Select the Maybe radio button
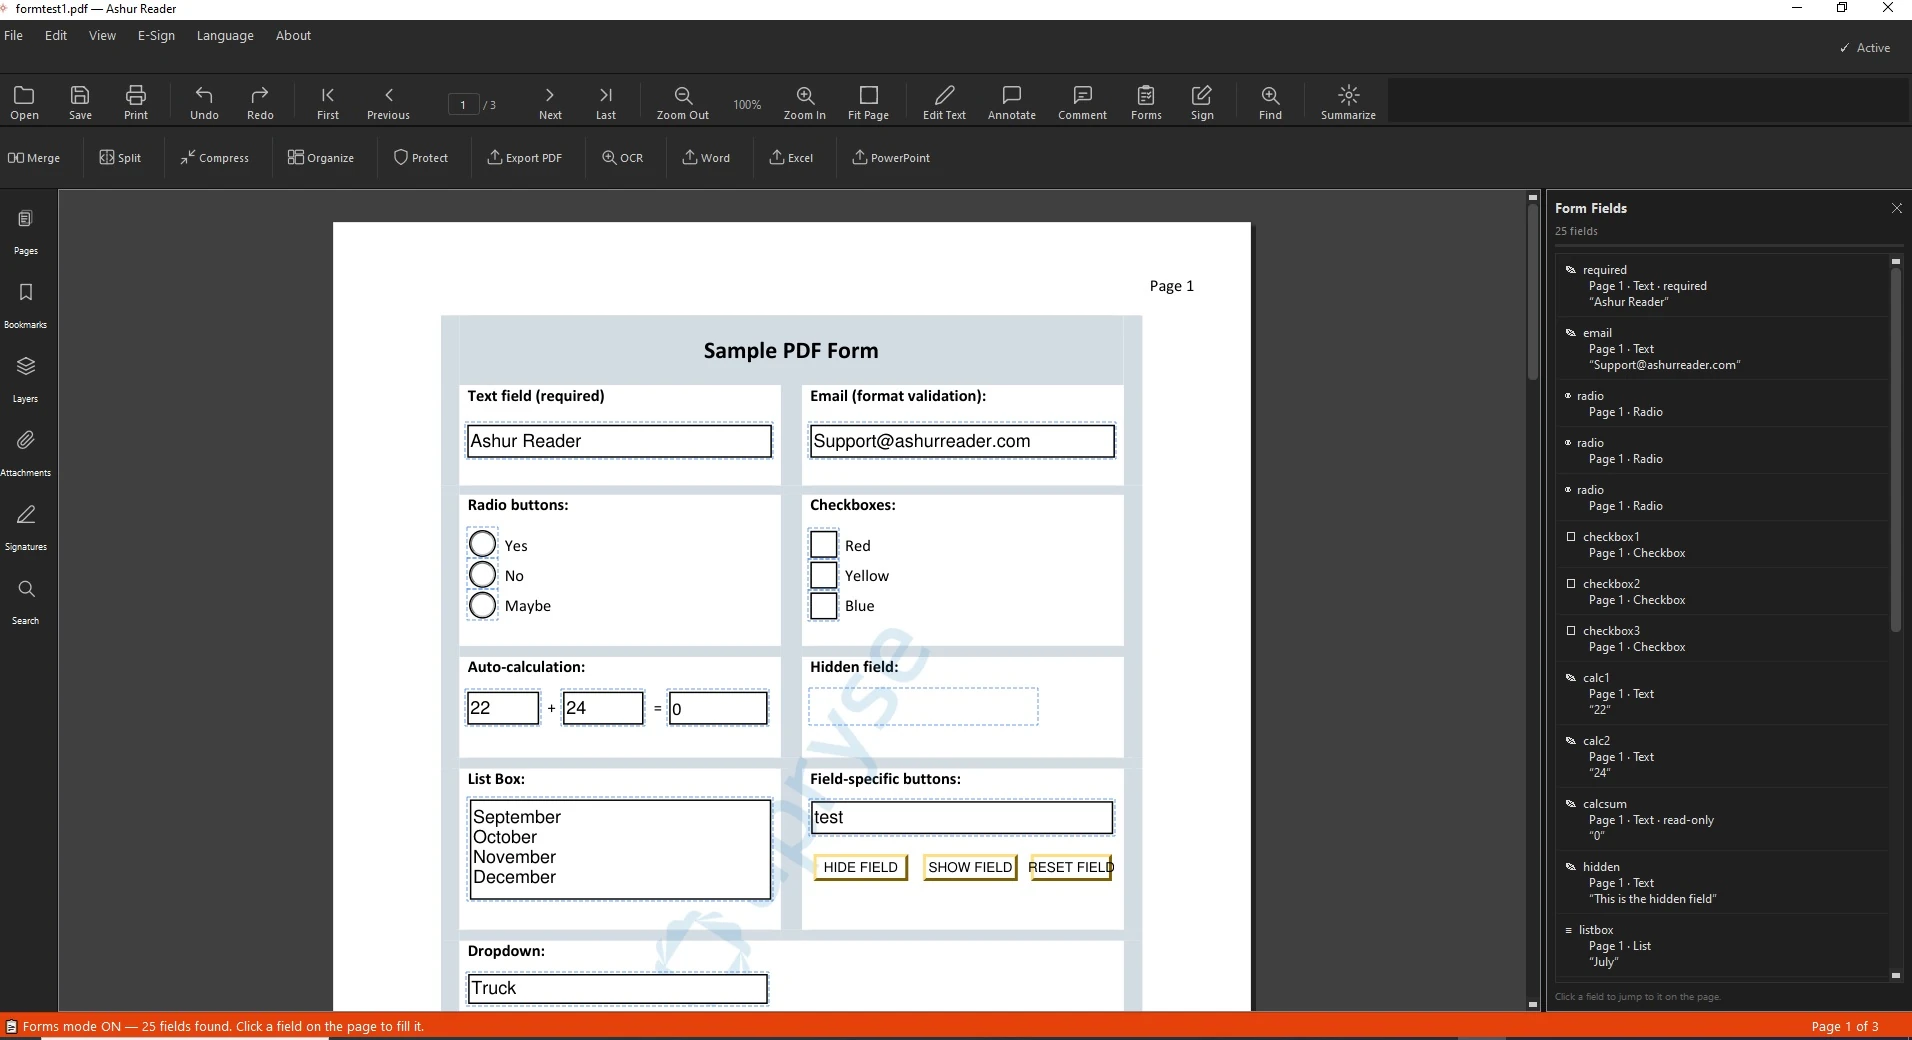1912x1040 pixels. [482, 605]
